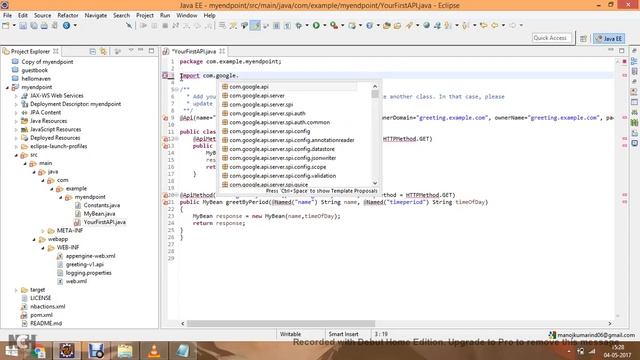Click the Suspend debug toolbar icon
The image size is (640, 360).
[x=154, y=25]
